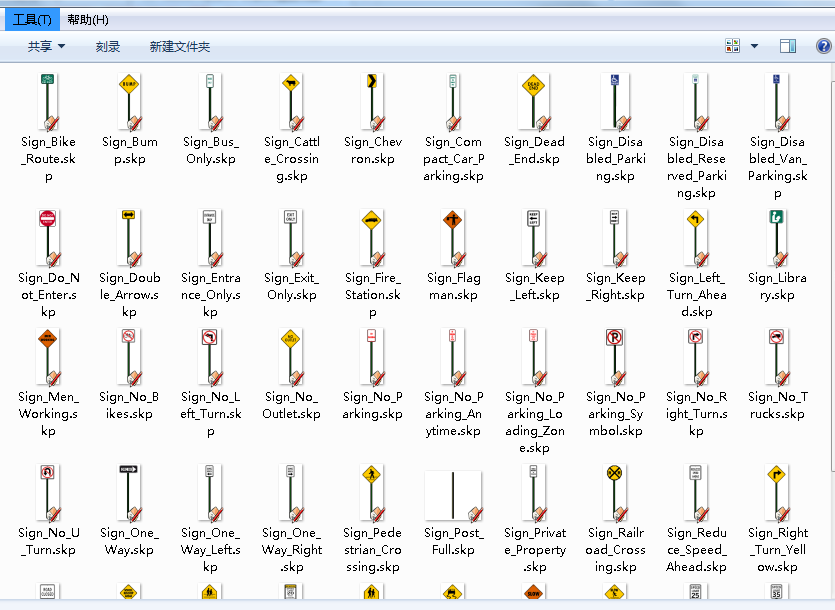835x610 pixels.
Task: Select the Sign_One_Way_Right.skp file icon
Action: pos(291,493)
